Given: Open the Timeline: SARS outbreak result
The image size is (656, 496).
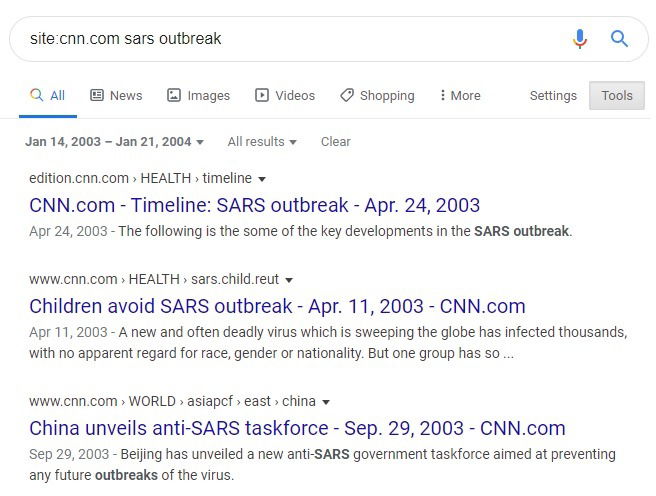Looking at the screenshot, I should 255,205.
